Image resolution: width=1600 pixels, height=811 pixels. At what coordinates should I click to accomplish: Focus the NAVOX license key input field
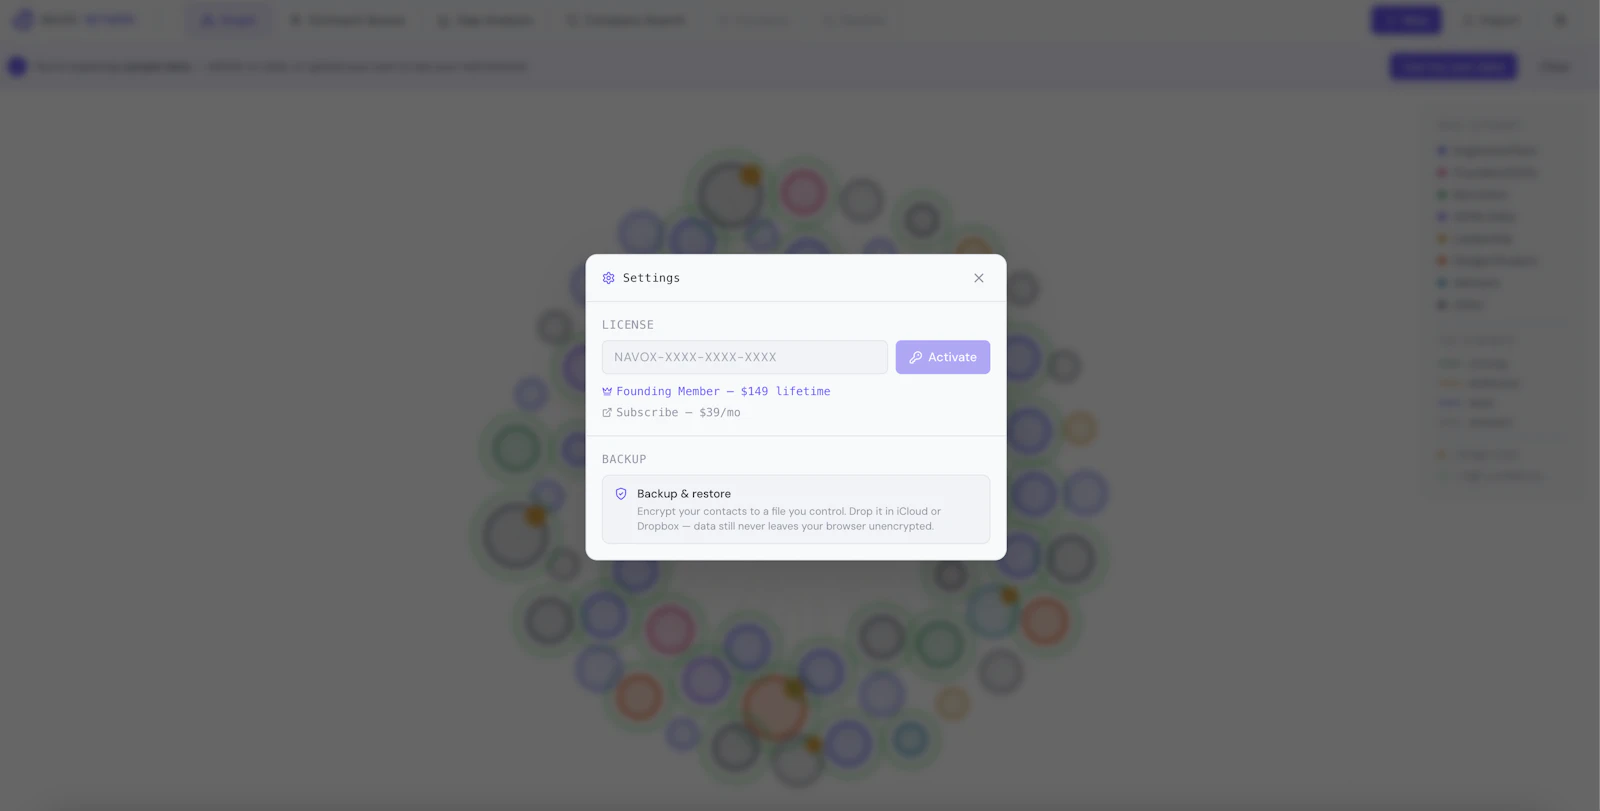click(745, 357)
